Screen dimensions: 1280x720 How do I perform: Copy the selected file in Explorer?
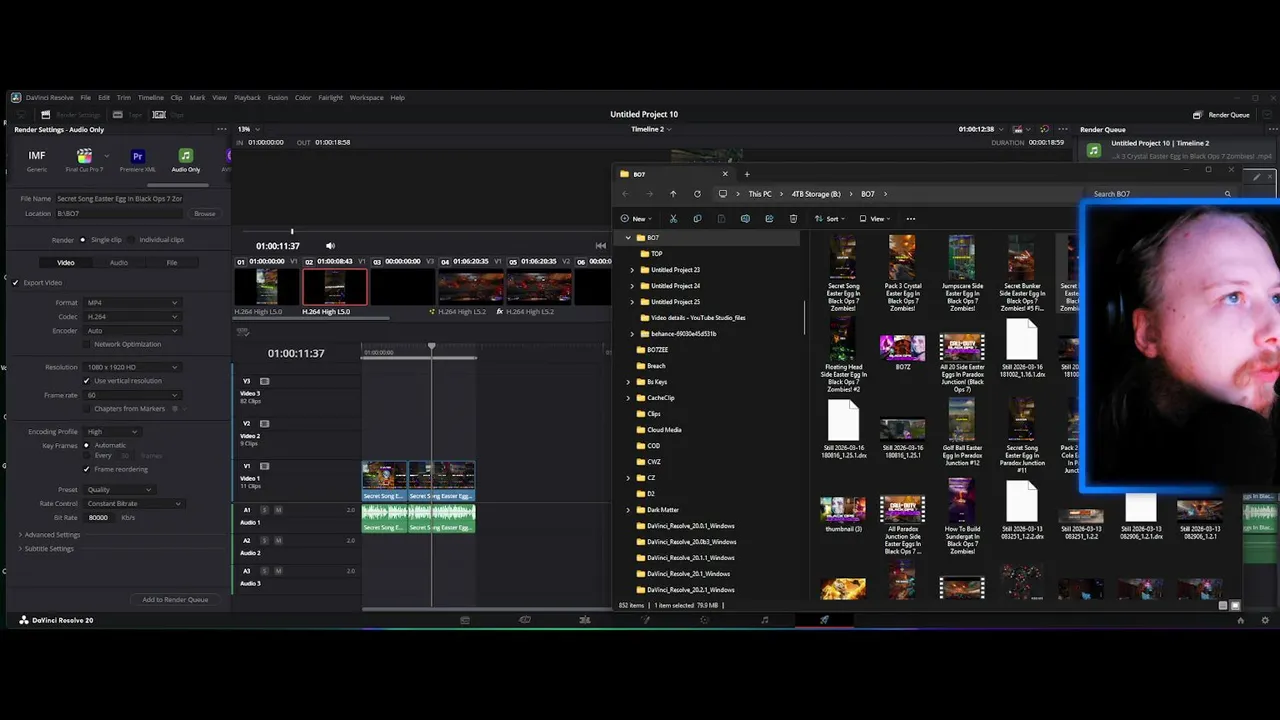[697, 219]
